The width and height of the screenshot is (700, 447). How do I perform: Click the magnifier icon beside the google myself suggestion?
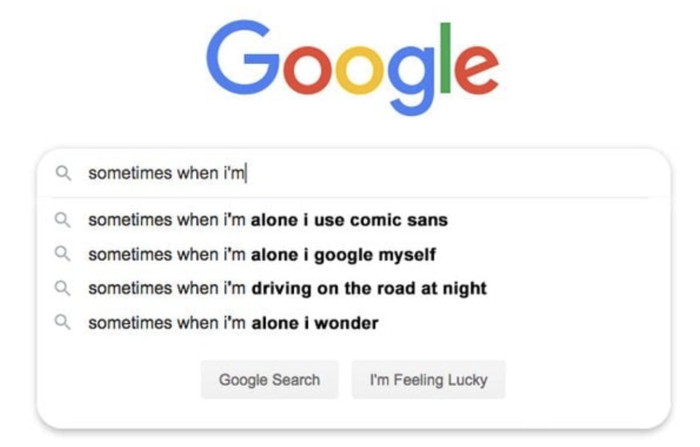pos(62,254)
